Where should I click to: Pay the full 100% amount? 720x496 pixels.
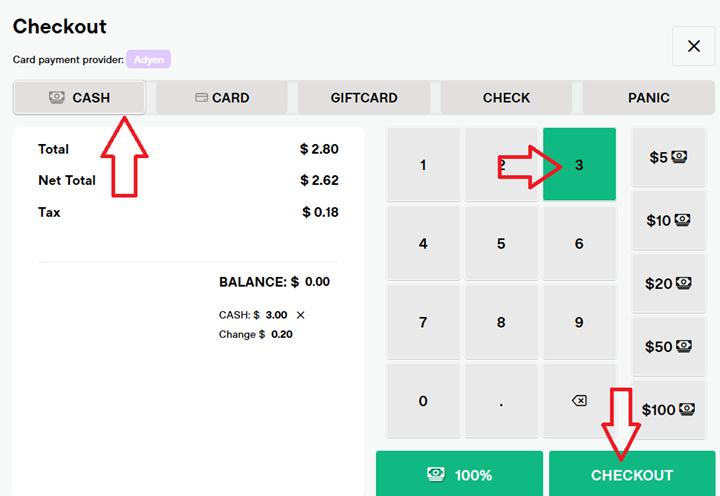tap(459, 474)
